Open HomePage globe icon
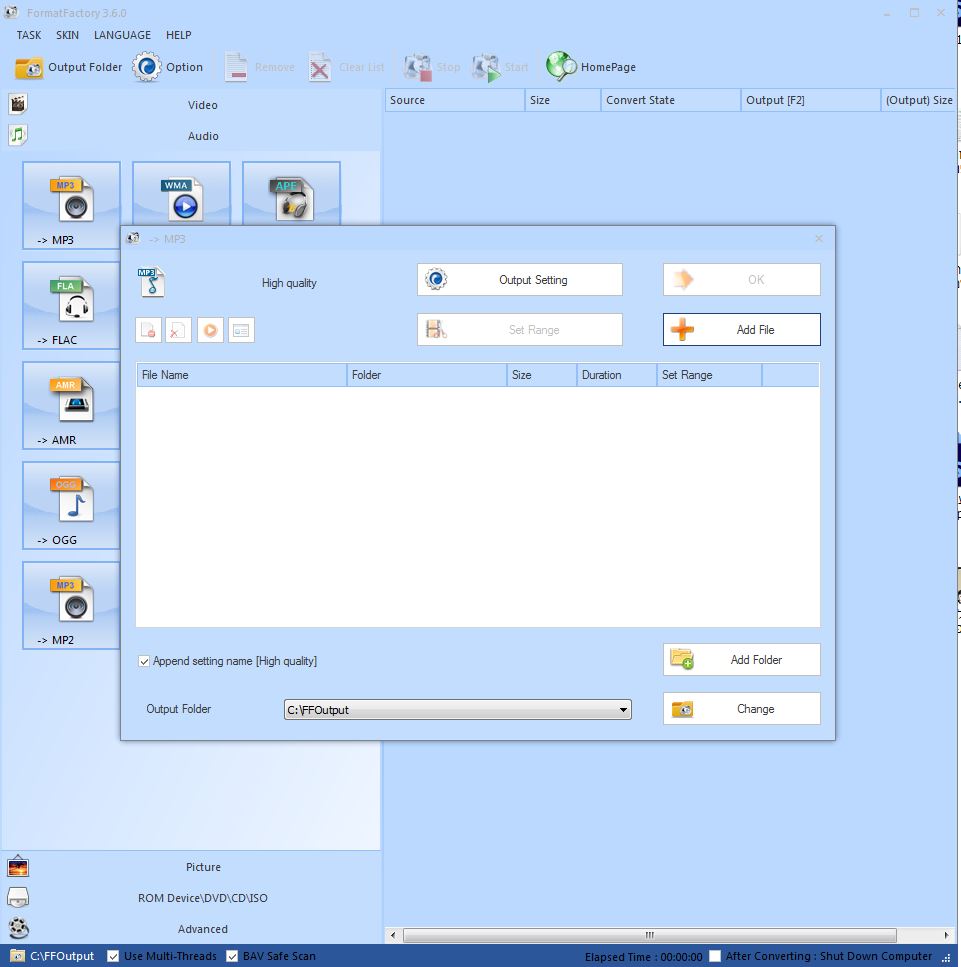This screenshot has width=961, height=967. tap(561, 67)
